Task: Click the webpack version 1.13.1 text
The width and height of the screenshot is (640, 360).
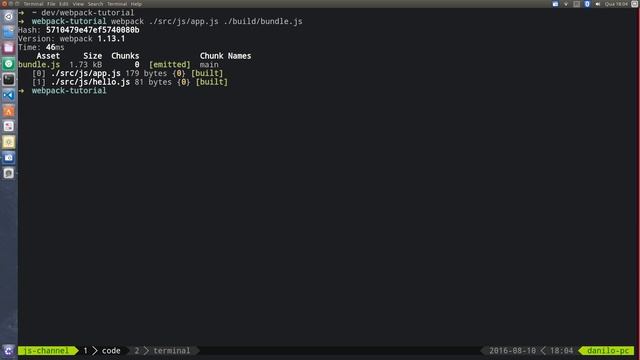Action: point(111,39)
